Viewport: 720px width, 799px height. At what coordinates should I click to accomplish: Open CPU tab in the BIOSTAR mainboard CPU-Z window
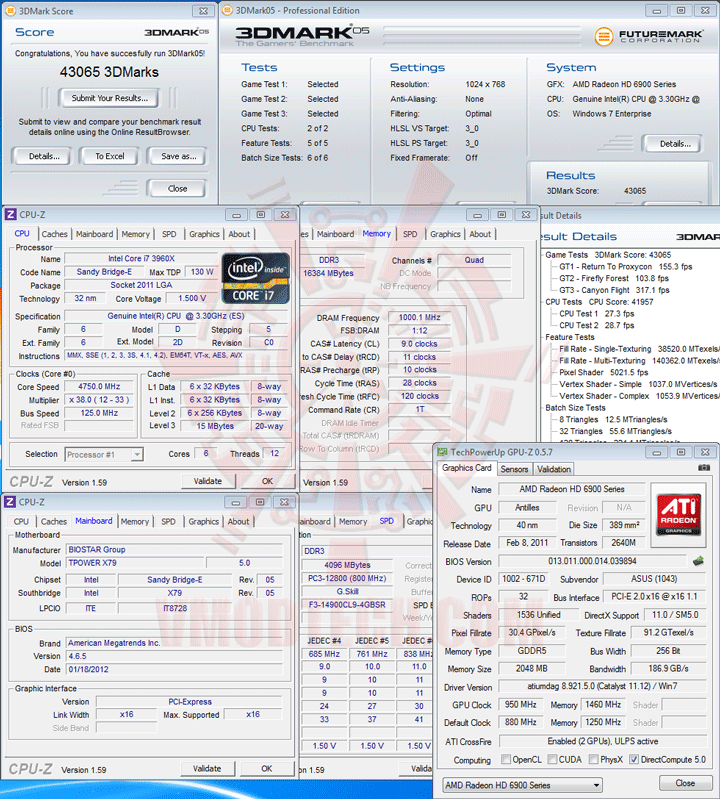pyautogui.click(x=21, y=521)
